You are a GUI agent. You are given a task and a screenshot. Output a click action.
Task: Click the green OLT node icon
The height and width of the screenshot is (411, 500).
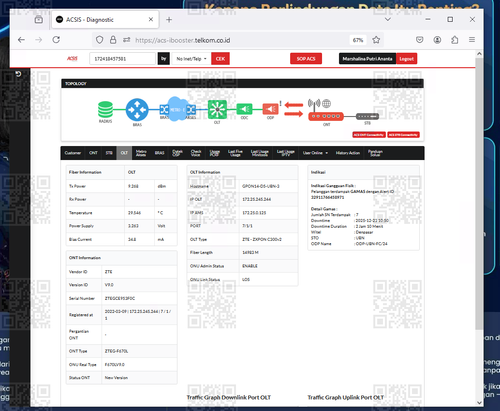tap(217, 109)
